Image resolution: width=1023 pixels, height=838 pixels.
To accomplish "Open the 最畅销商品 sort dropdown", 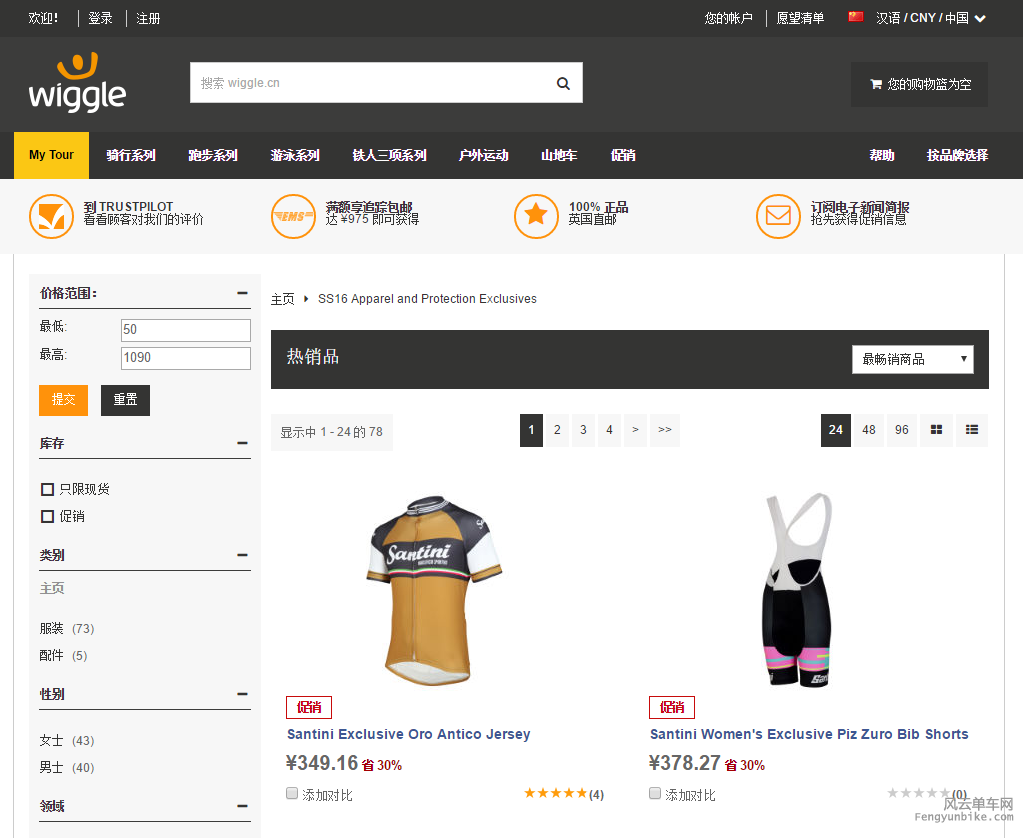I will (912, 359).
